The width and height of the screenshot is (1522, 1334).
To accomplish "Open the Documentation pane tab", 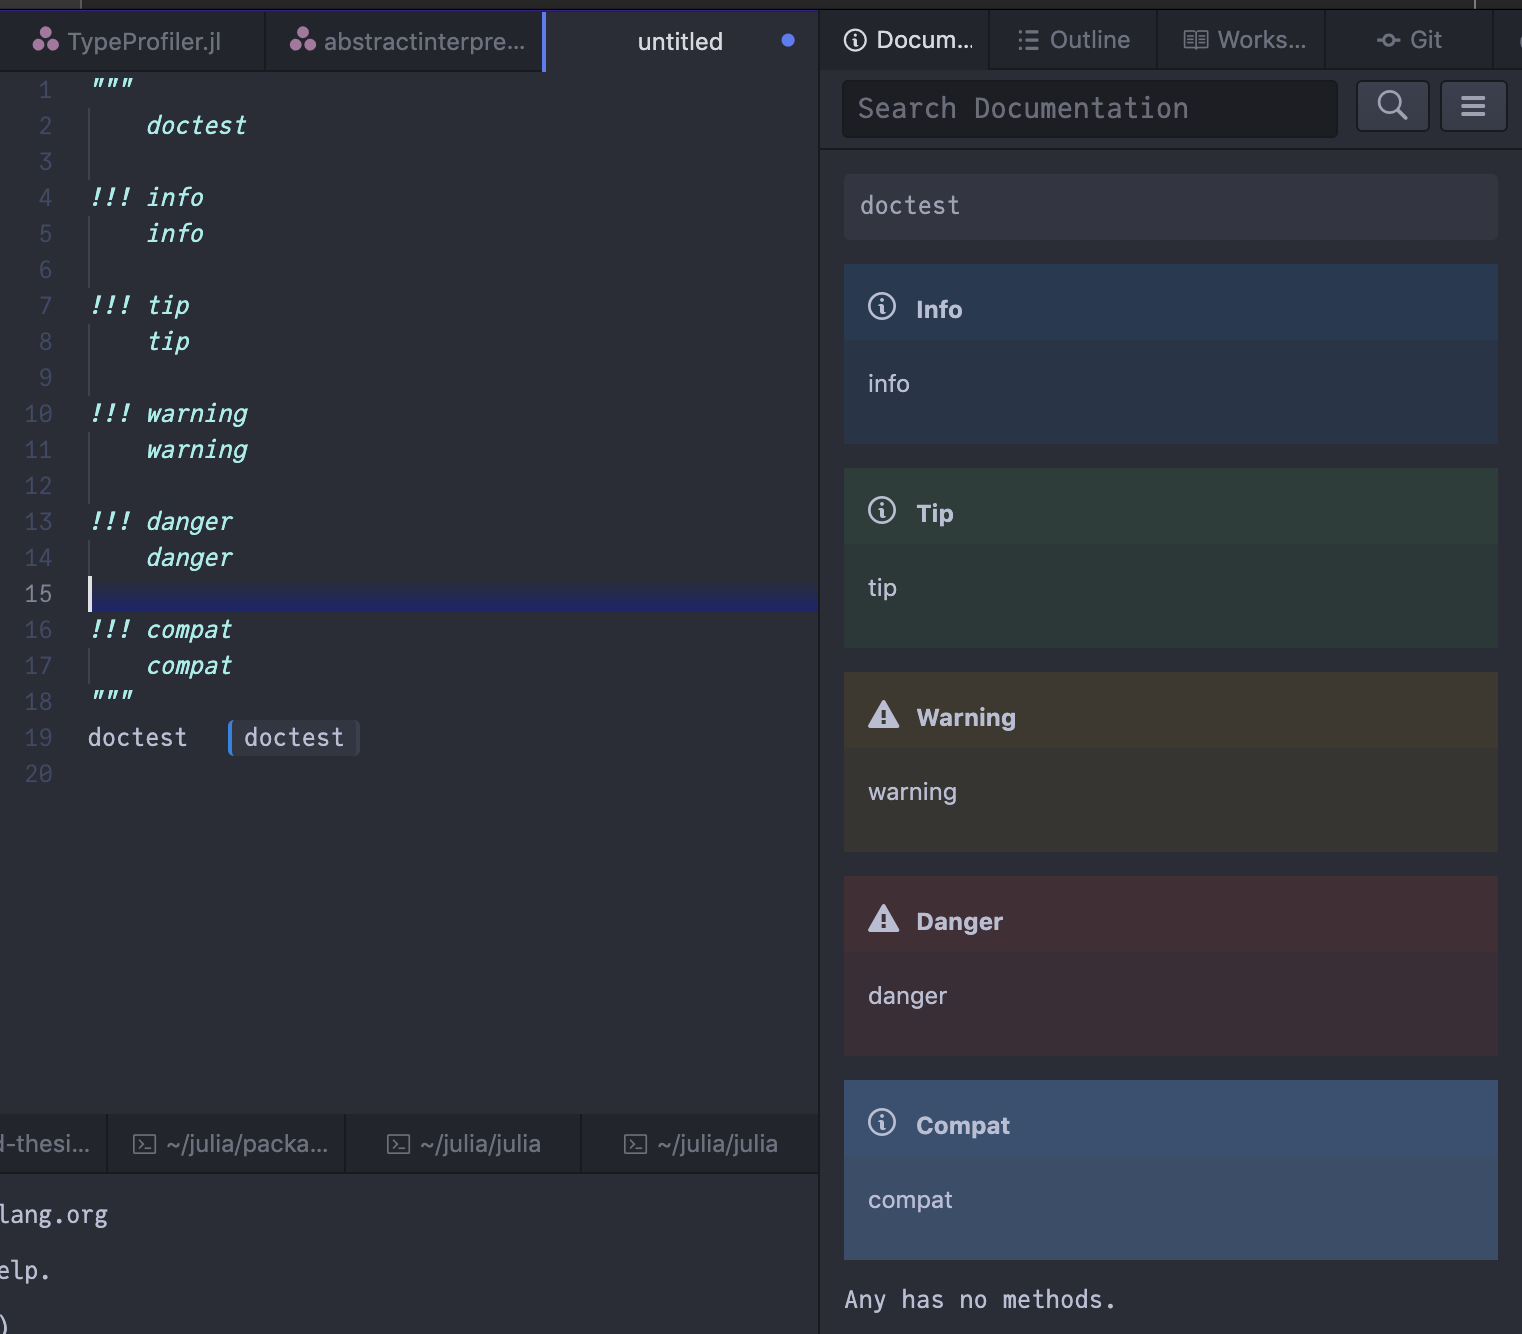I will 905,40.
